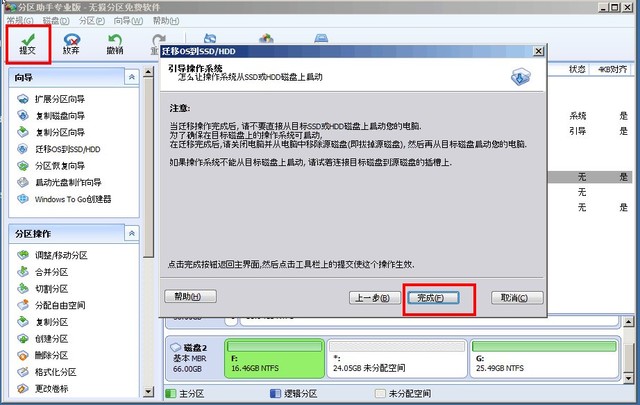Select 分配自由空间 operation
Image resolution: width=640 pixels, height=405 pixels.
(x=60, y=305)
